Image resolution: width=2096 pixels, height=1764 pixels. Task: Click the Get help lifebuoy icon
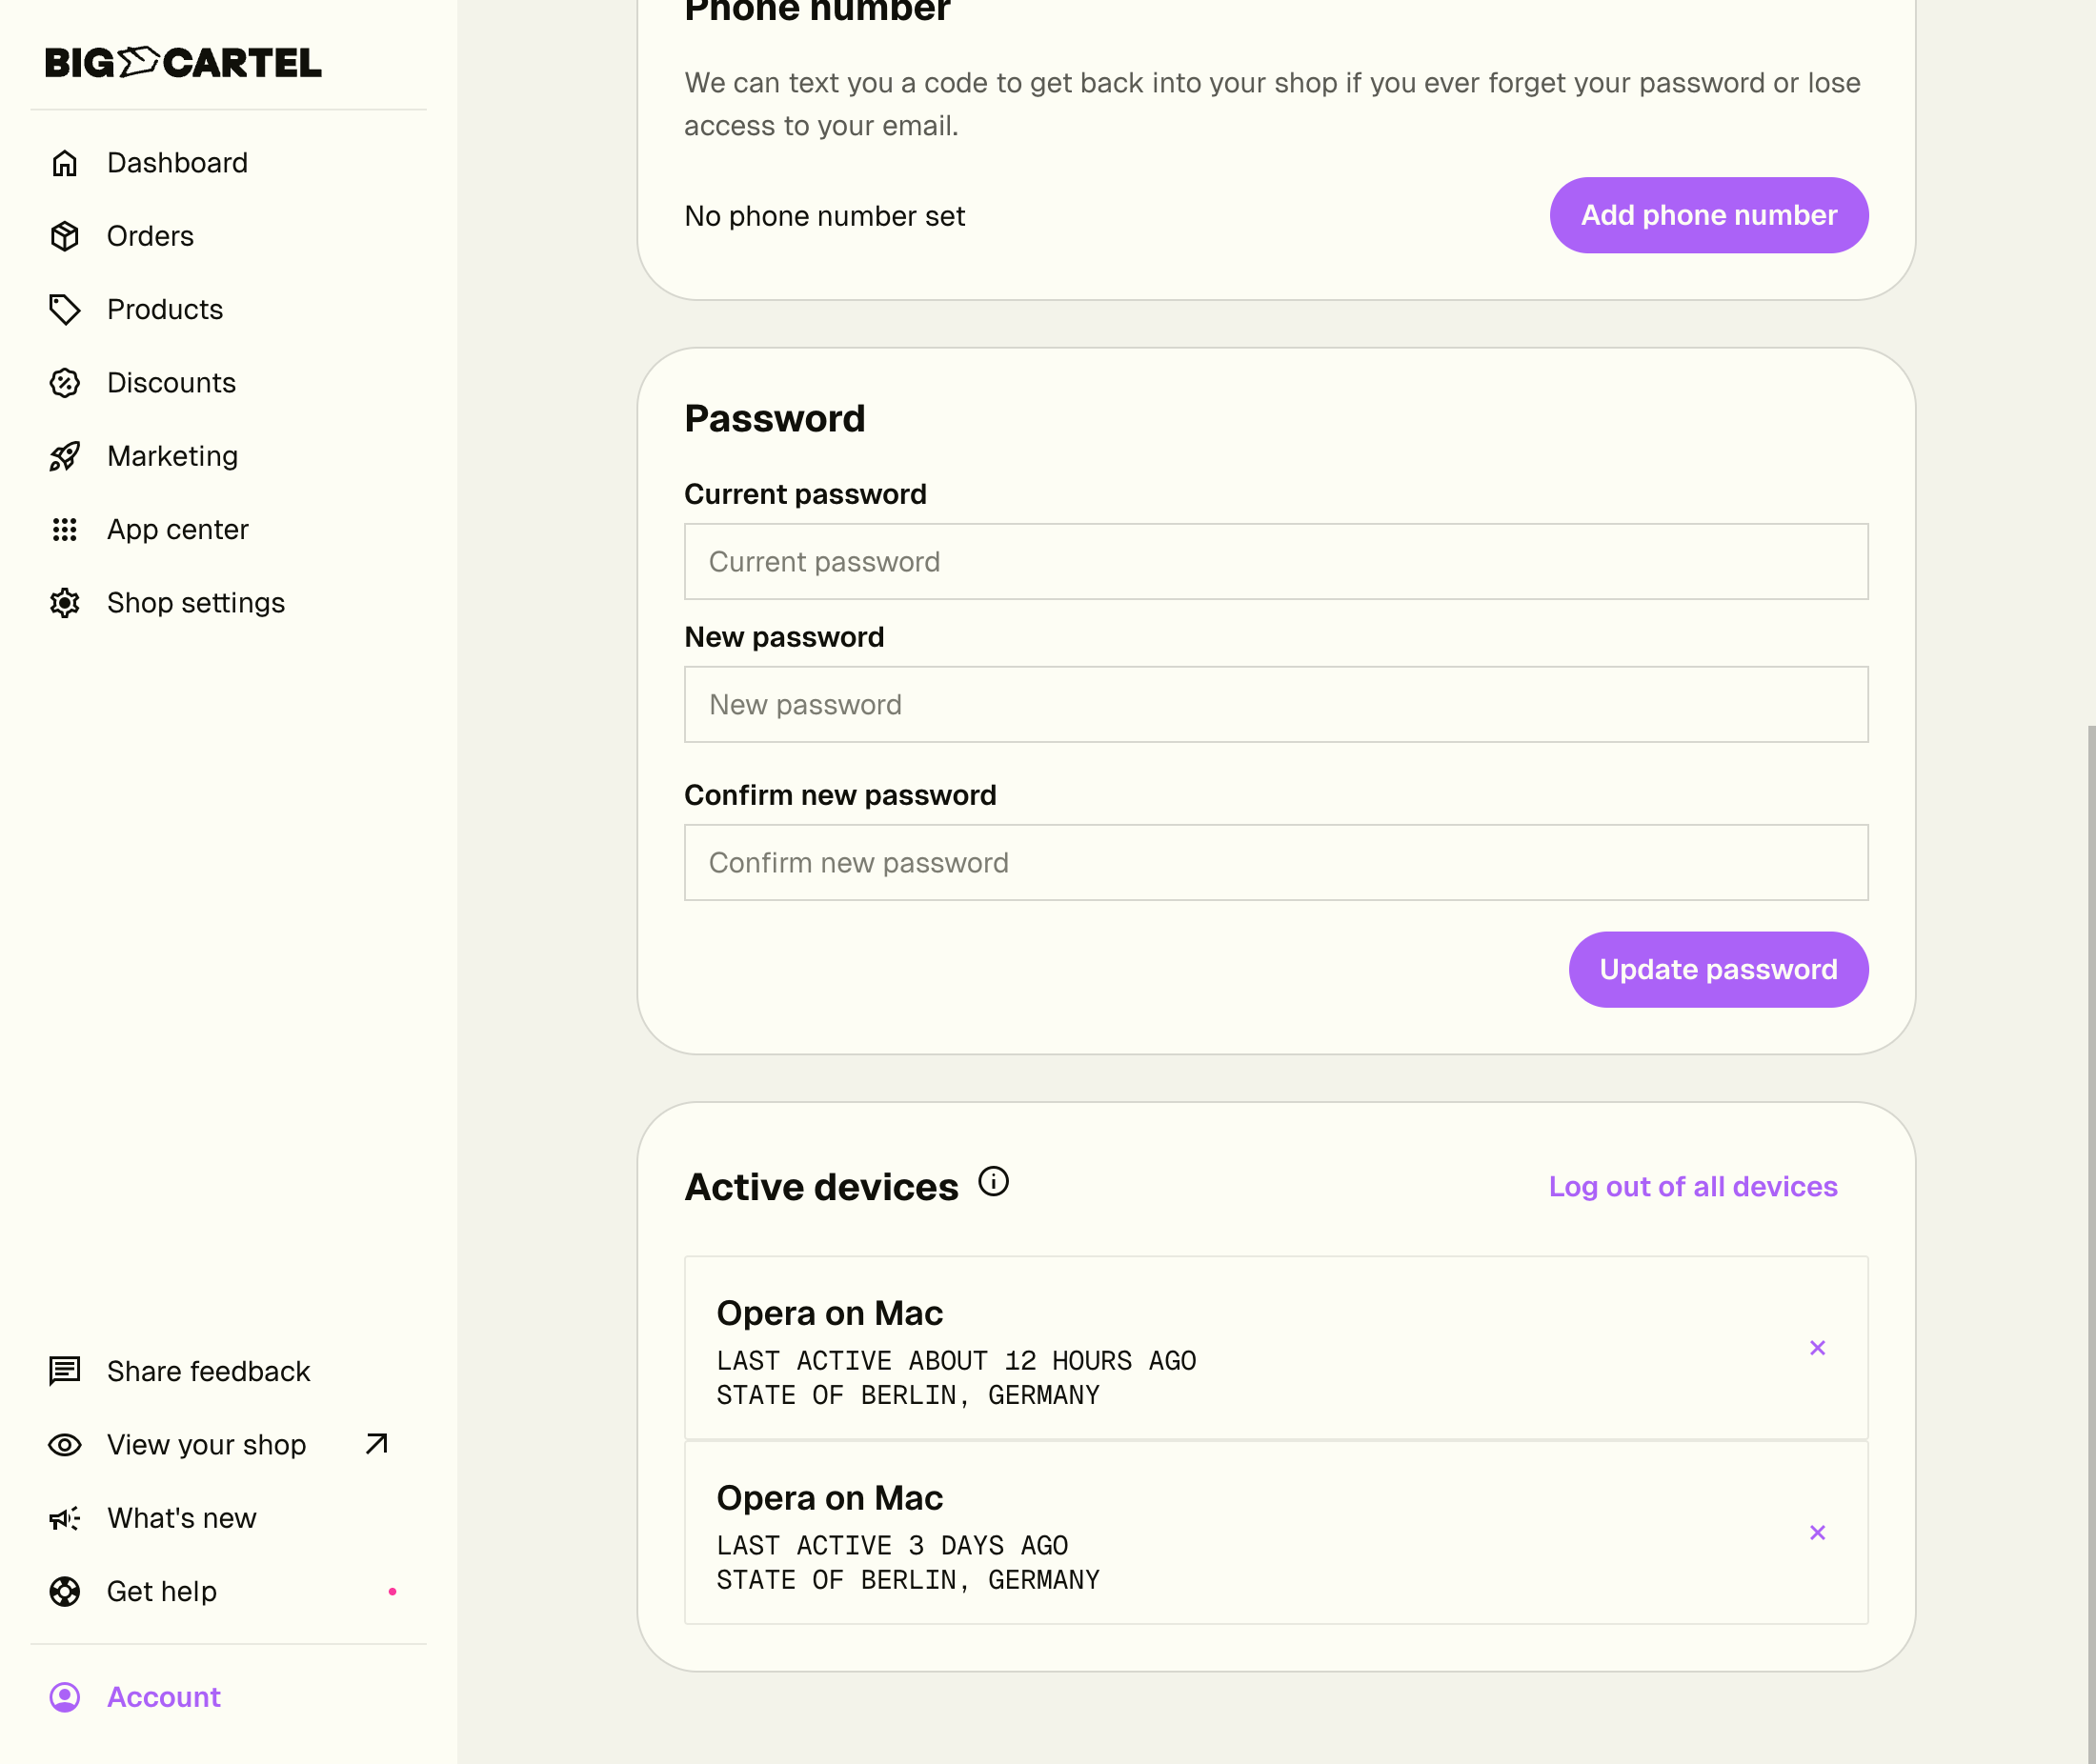click(x=65, y=1591)
